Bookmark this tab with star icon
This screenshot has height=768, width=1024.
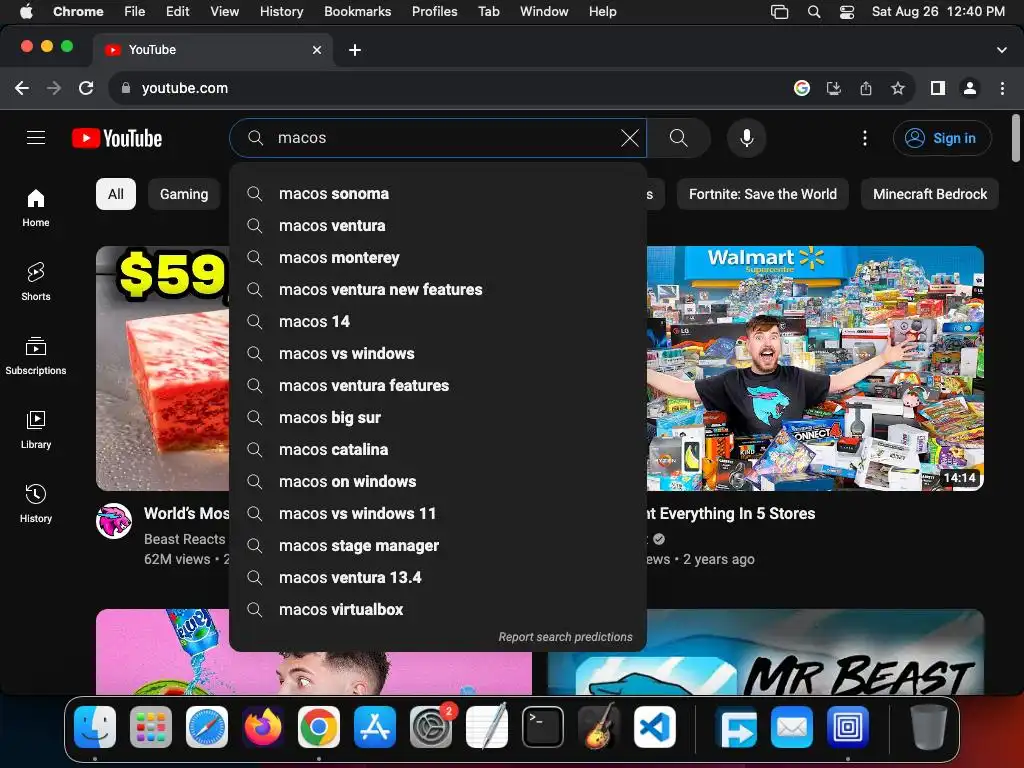(x=898, y=88)
